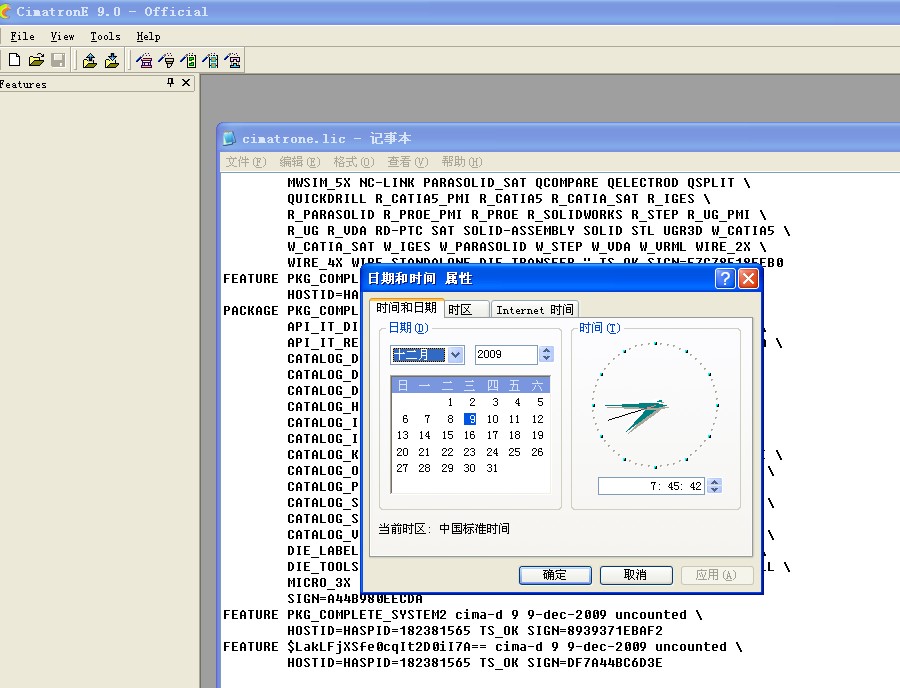Select day 27 in the calendar
Image resolution: width=900 pixels, height=688 pixels.
click(402, 468)
